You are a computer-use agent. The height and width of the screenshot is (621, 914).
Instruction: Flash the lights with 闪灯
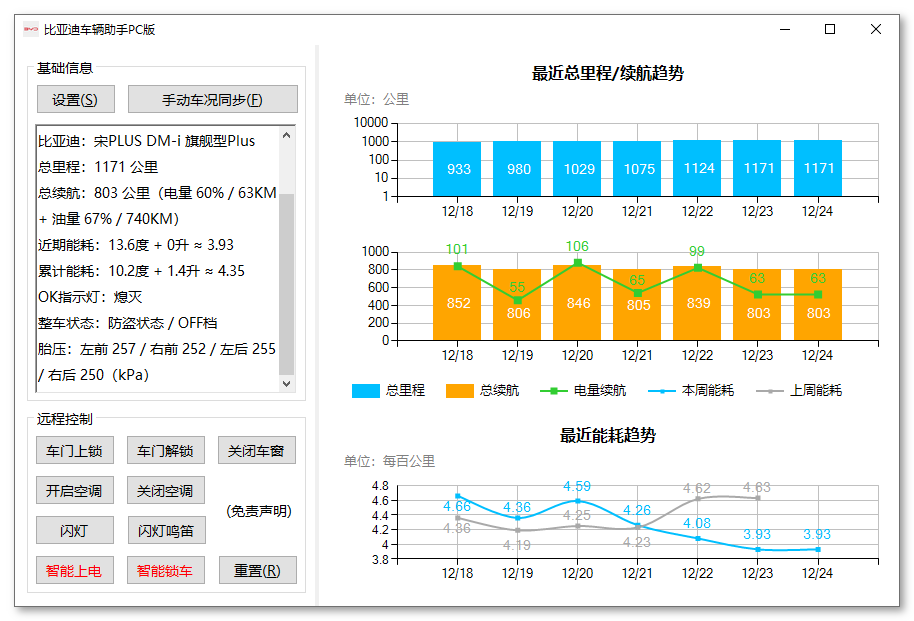point(73,530)
